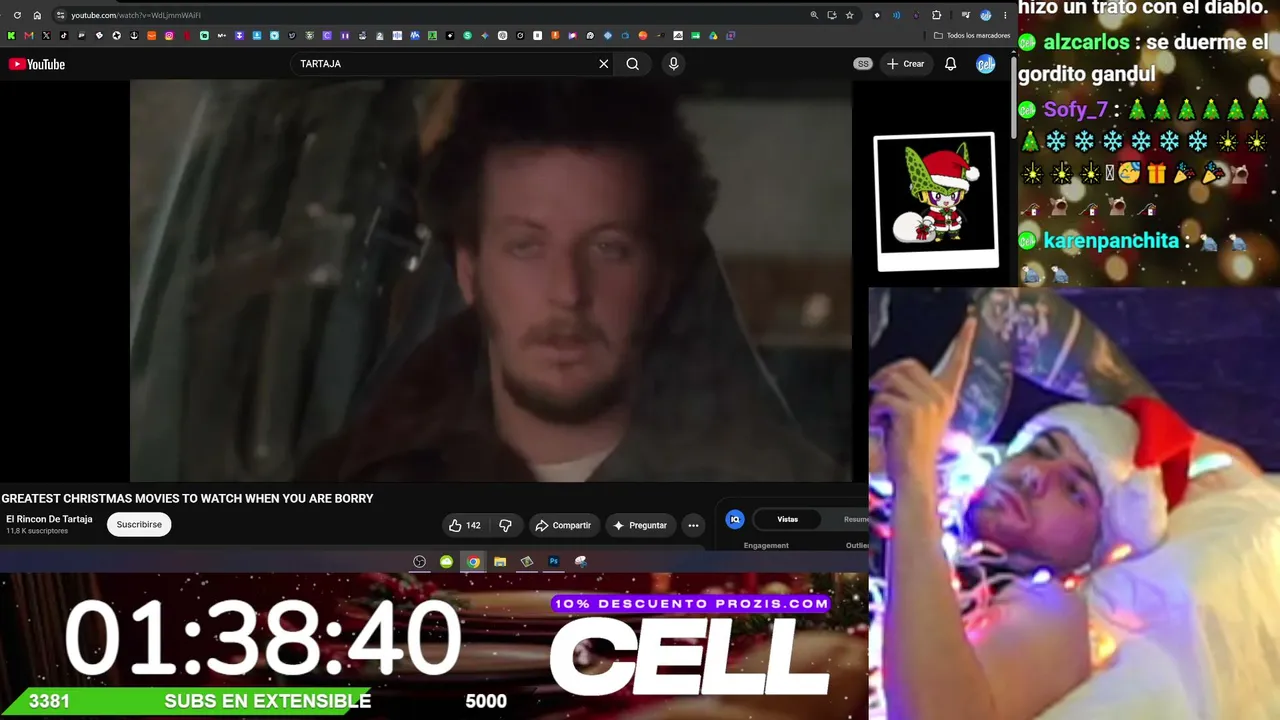Open the green cloud app in taskbar
This screenshot has height=720, width=1280.
pos(446,562)
